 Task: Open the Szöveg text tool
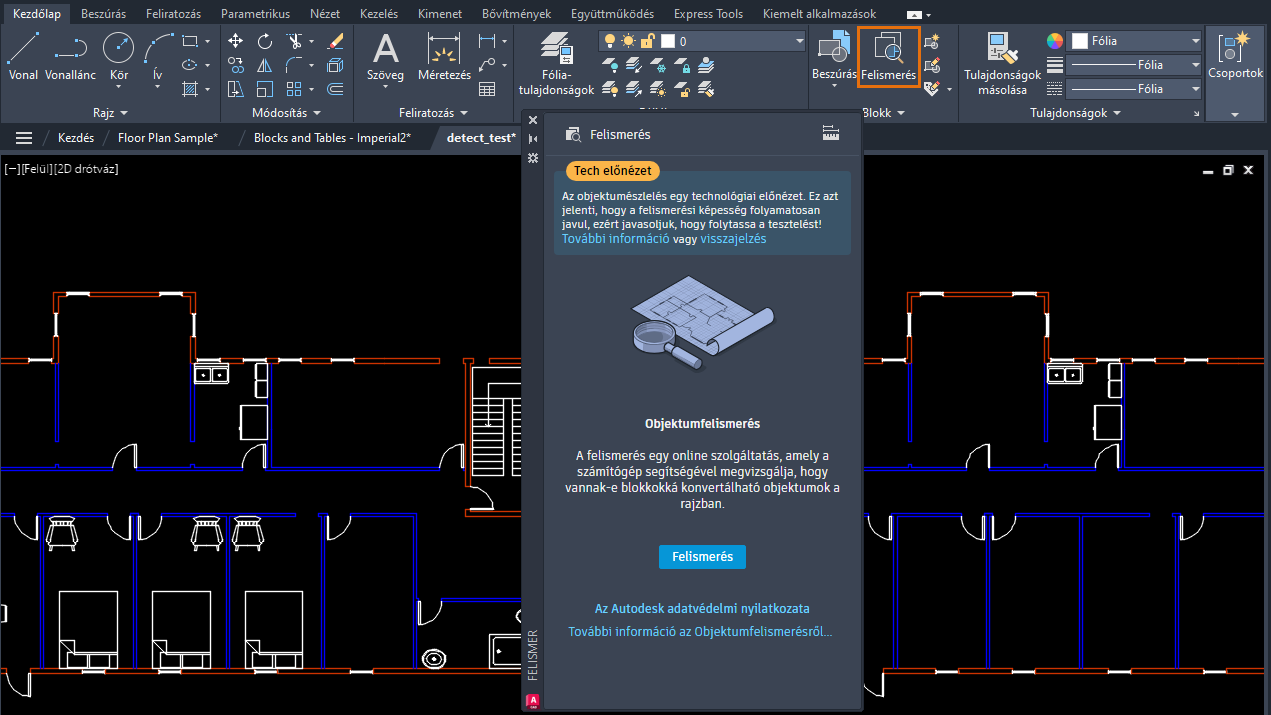coord(386,56)
